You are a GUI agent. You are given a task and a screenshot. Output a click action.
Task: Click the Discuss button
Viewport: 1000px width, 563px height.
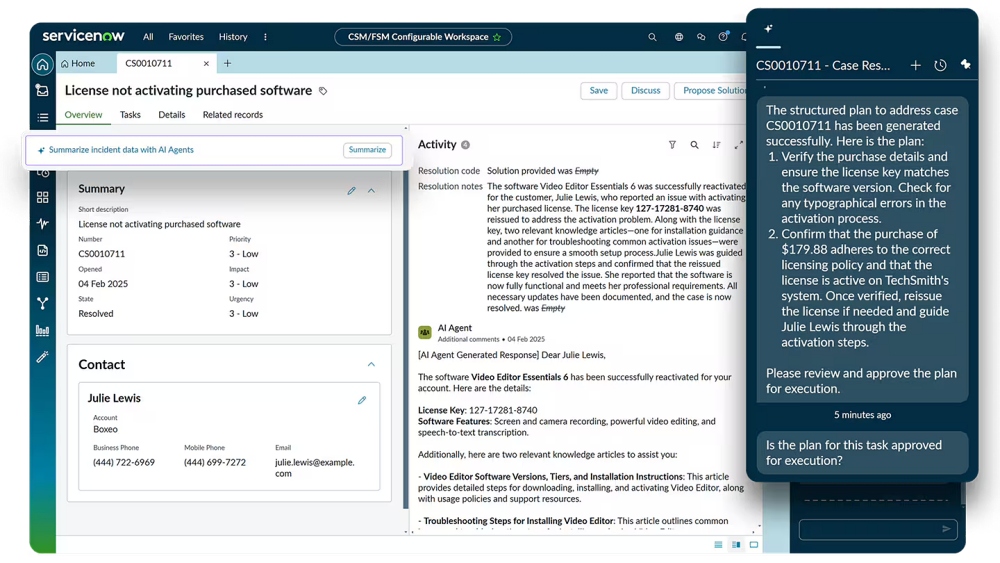coord(645,91)
